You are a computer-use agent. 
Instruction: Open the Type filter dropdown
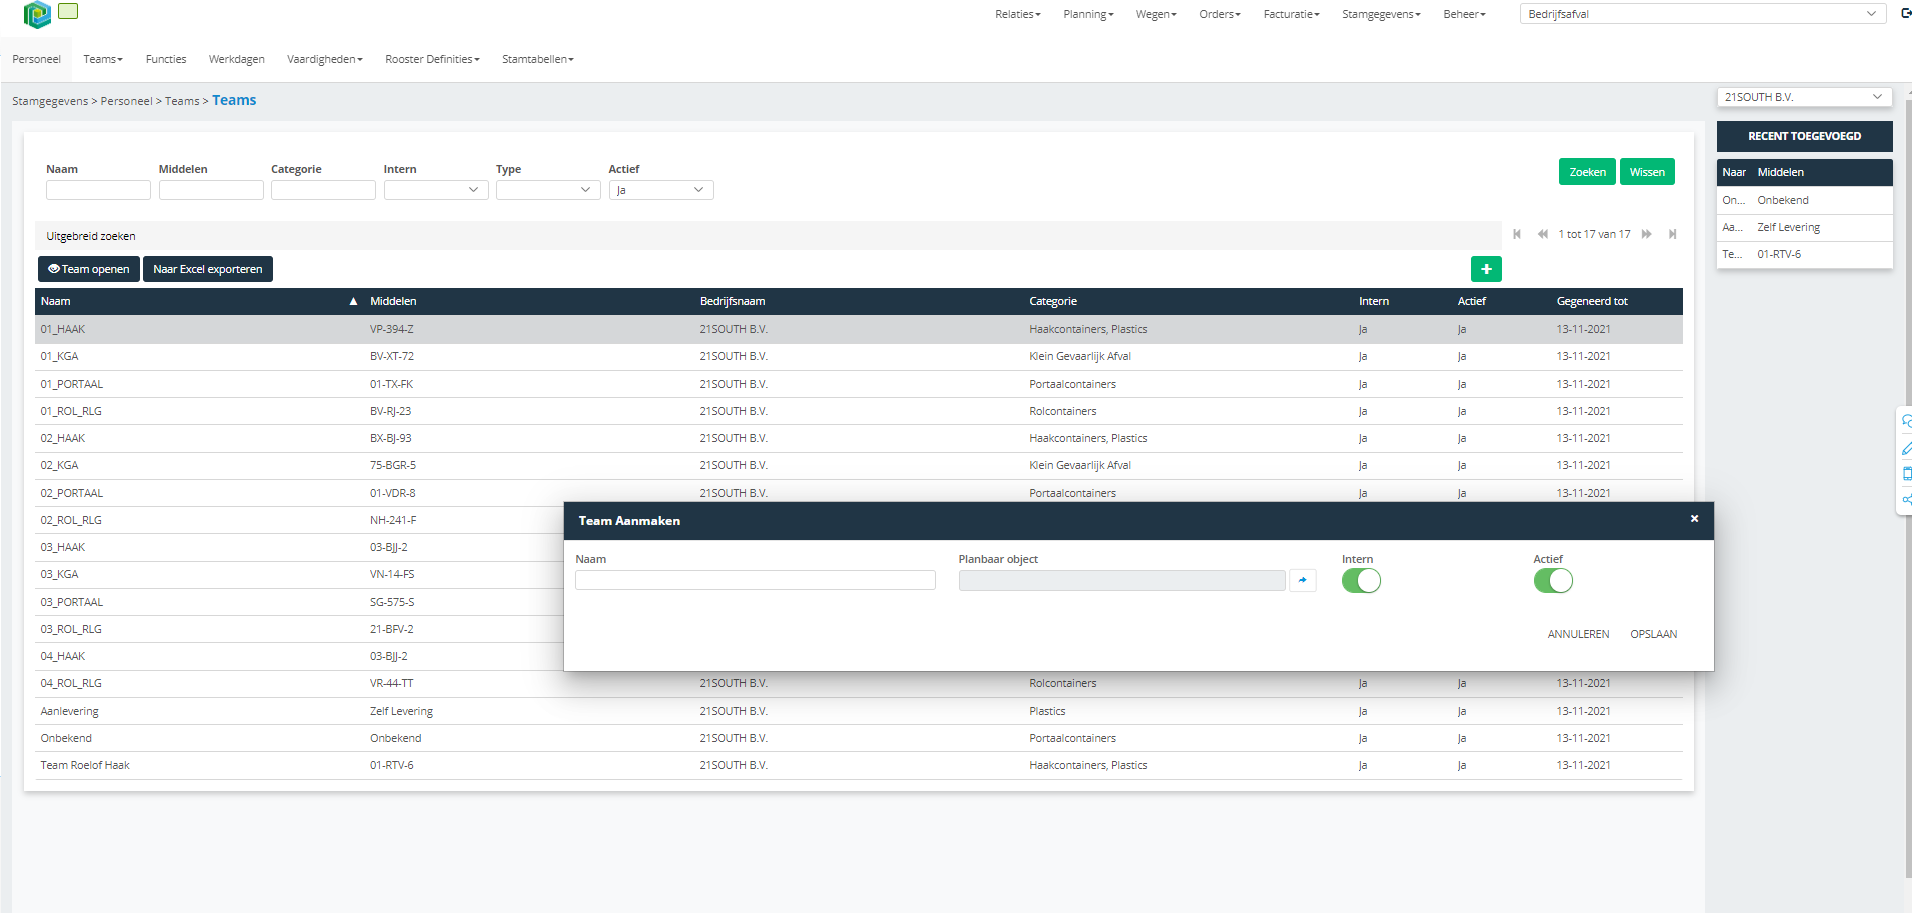point(548,190)
